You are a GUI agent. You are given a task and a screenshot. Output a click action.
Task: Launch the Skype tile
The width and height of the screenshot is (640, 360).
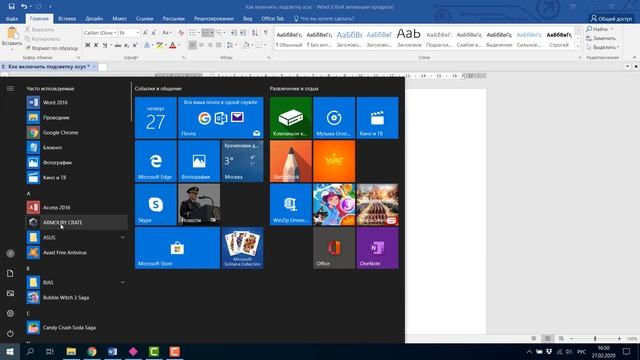click(156, 204)
